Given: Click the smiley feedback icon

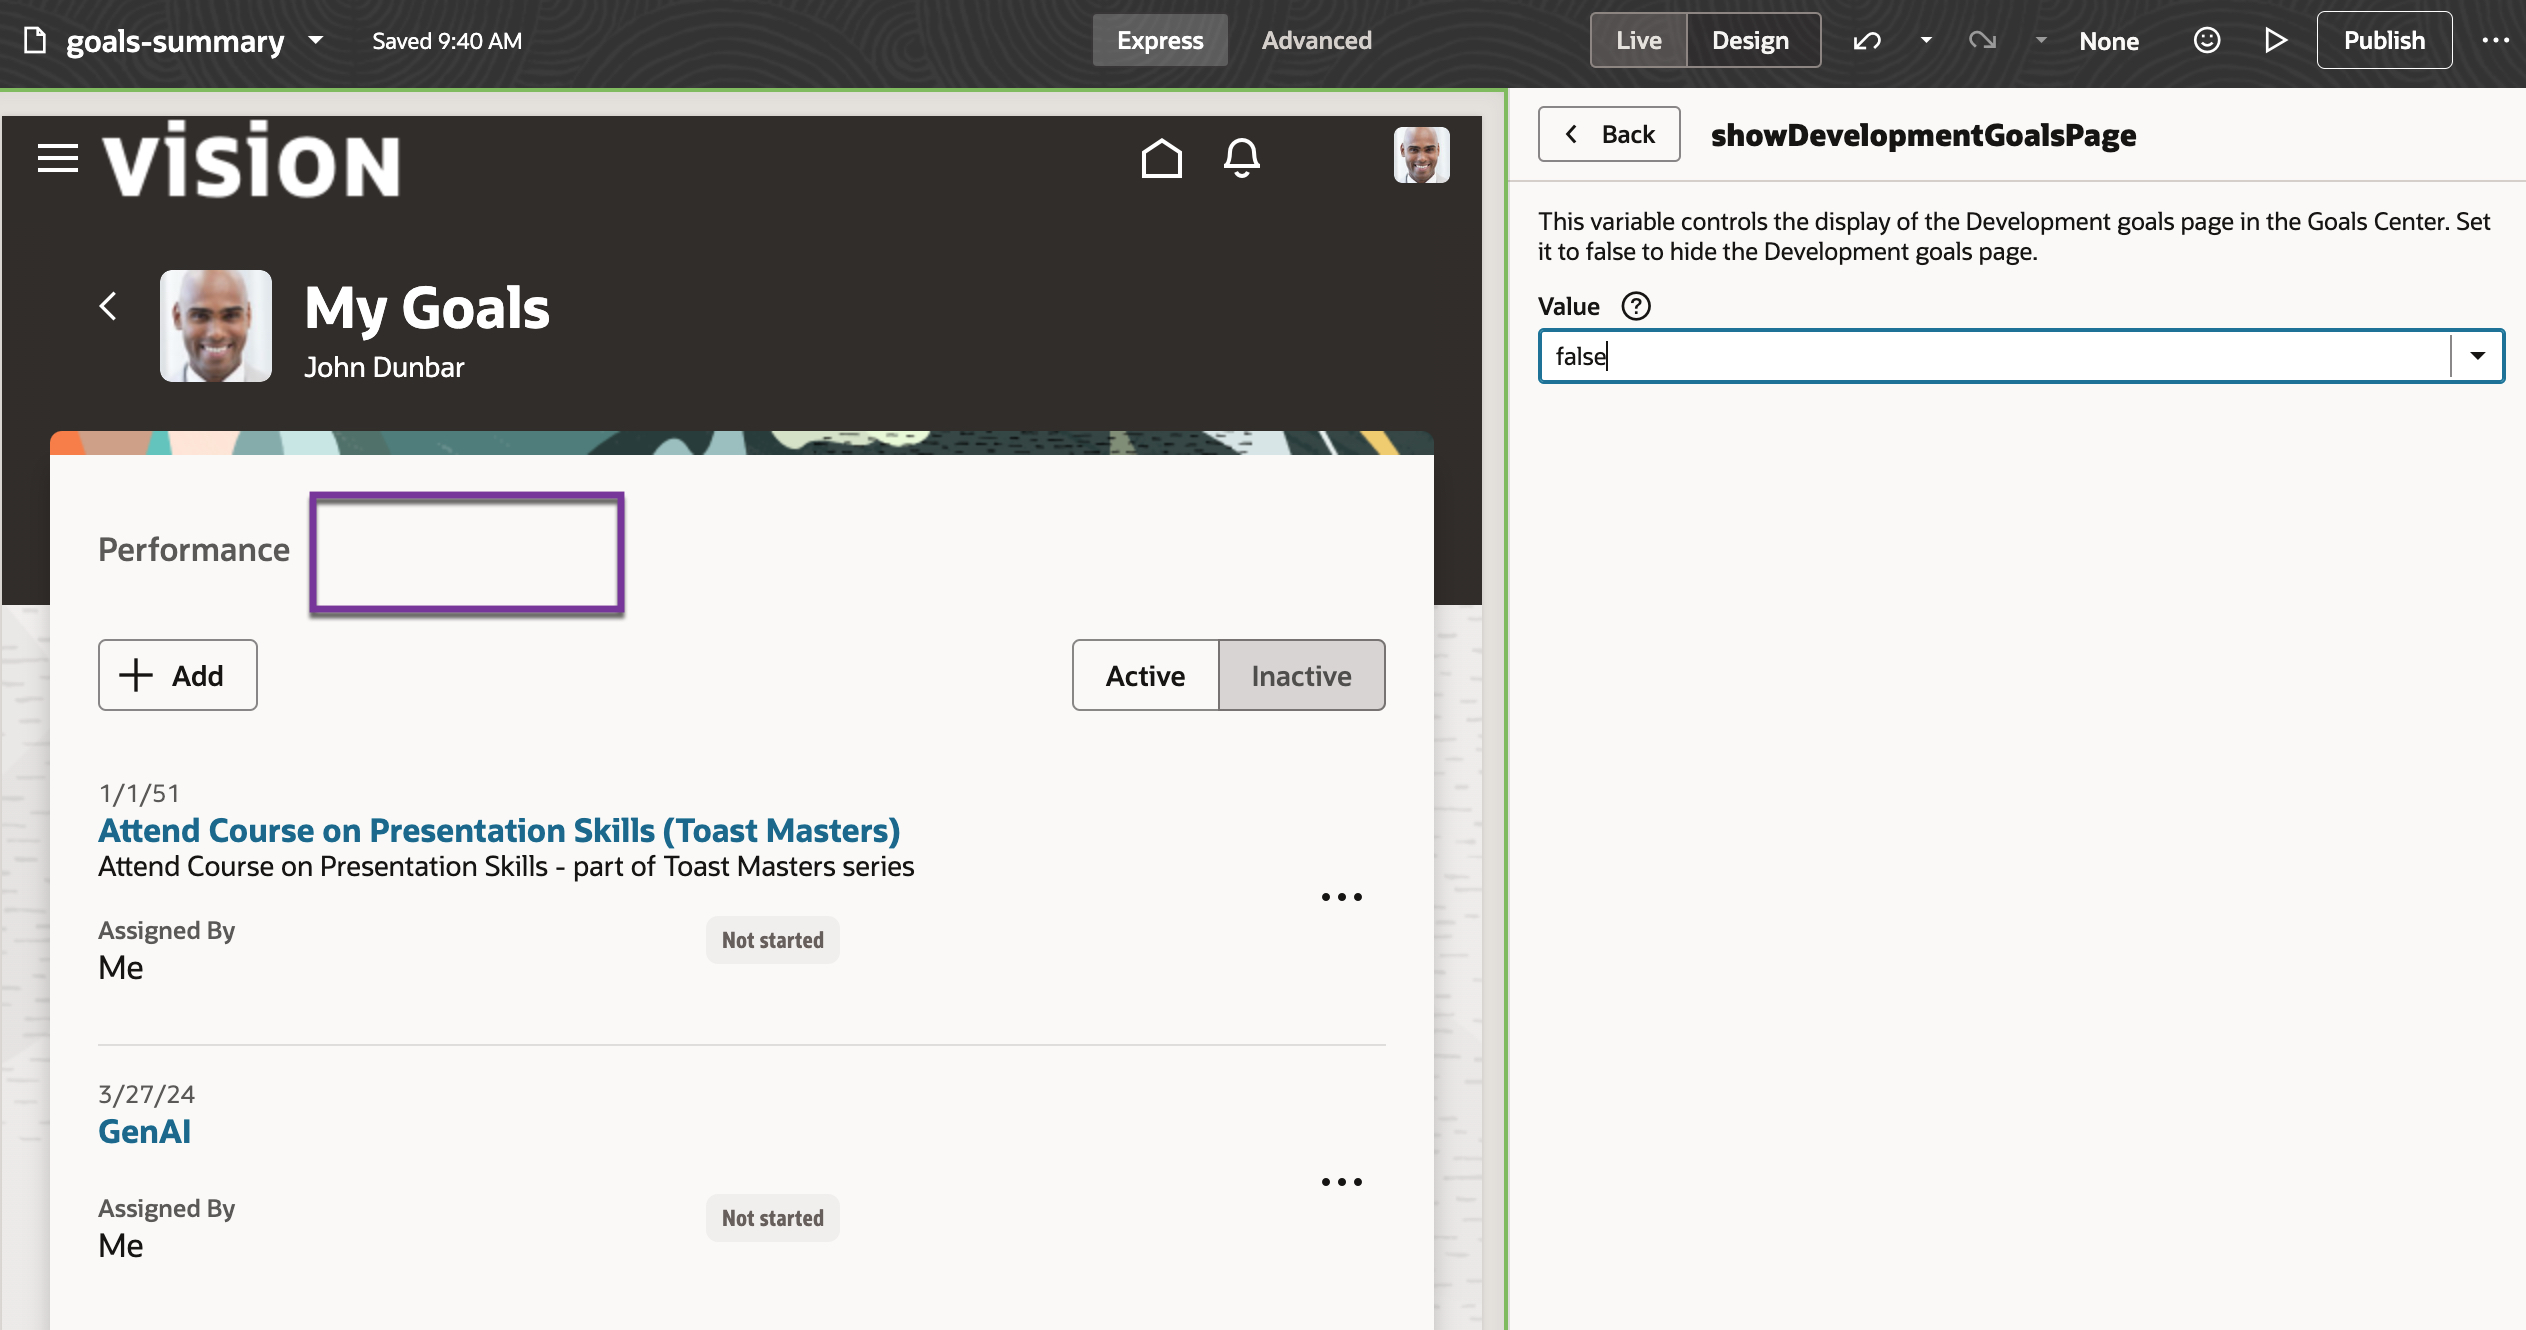Looking at the screenshot, I should pyautogui.click(x=2207, y=41).
